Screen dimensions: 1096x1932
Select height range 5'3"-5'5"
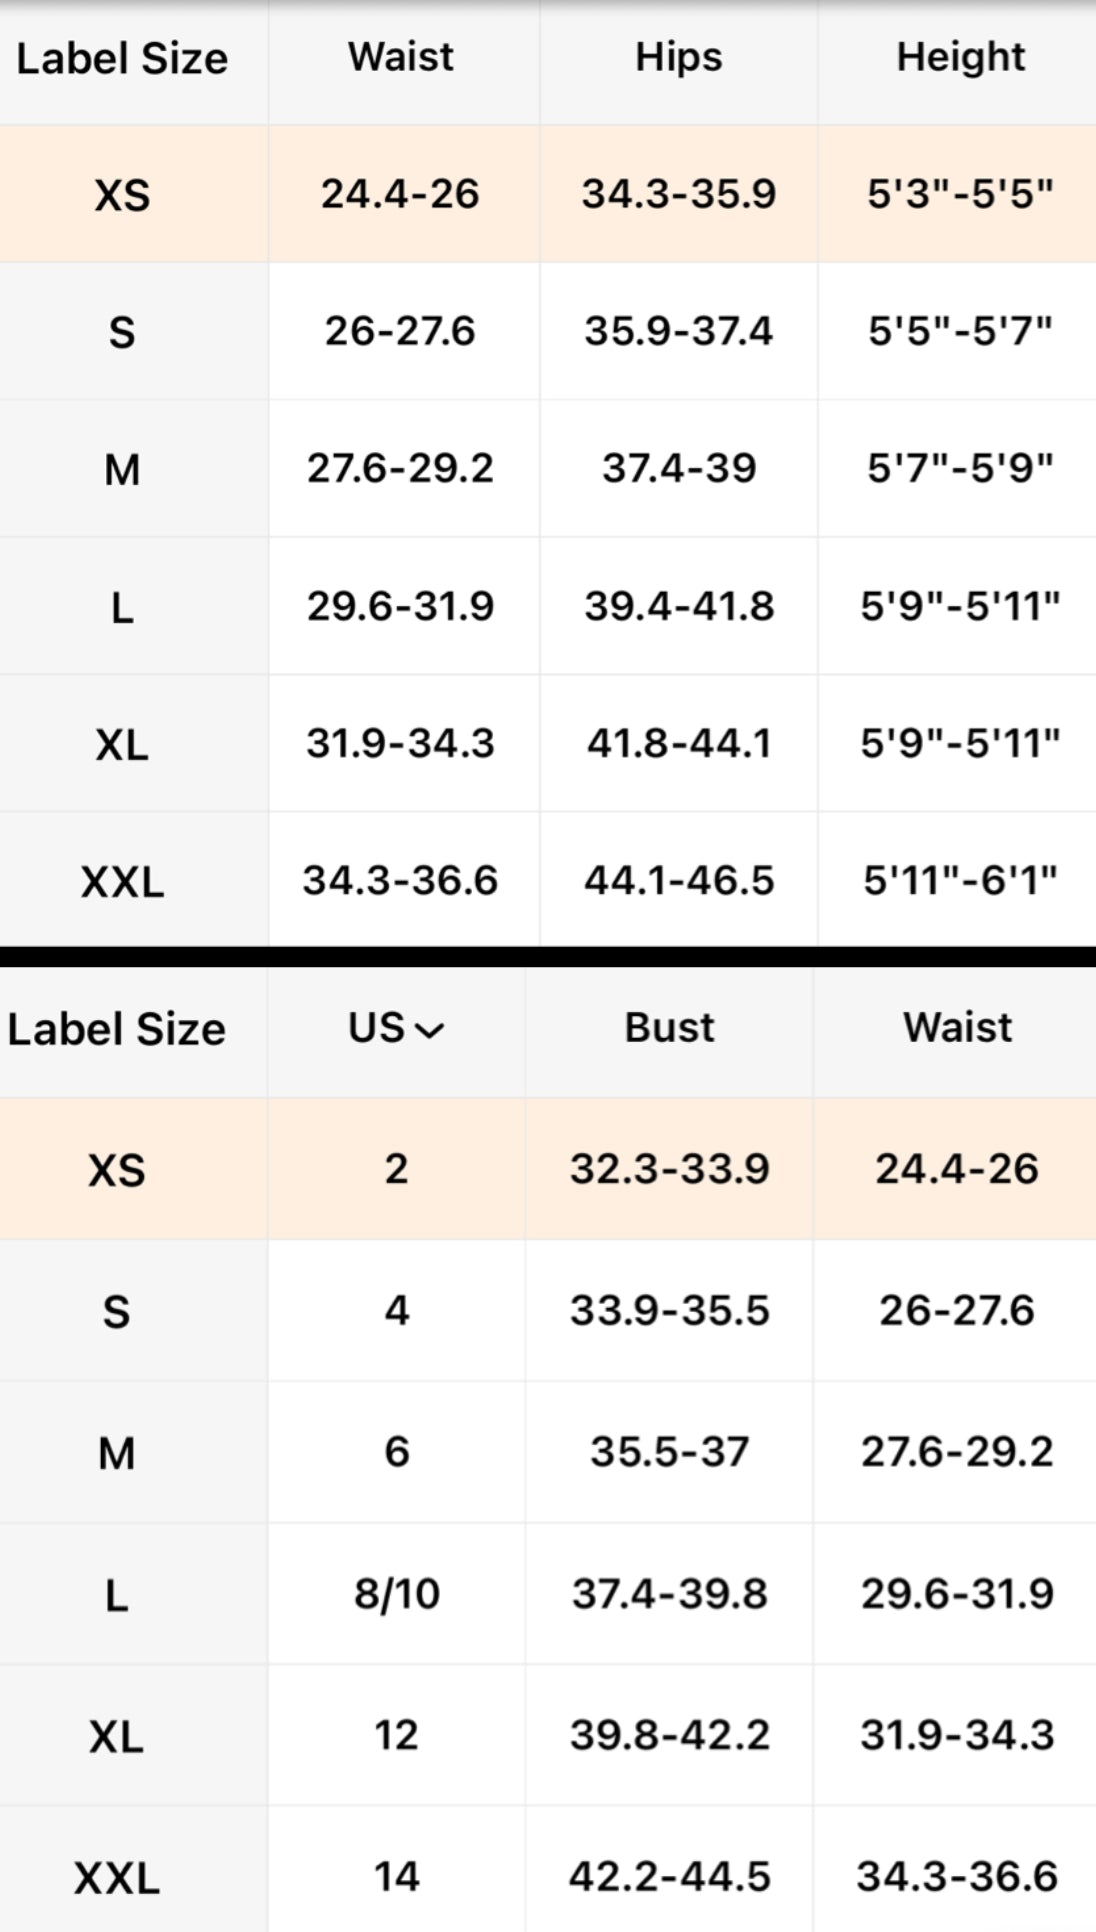960,193
